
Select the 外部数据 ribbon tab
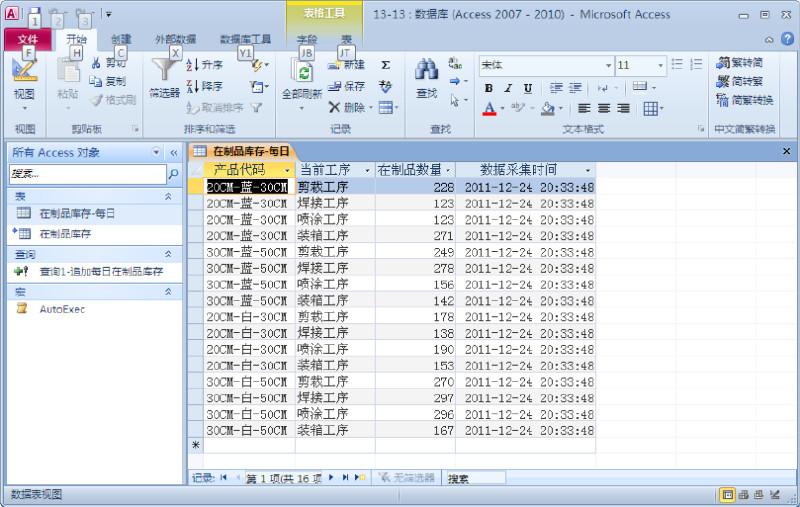(176, 39)
